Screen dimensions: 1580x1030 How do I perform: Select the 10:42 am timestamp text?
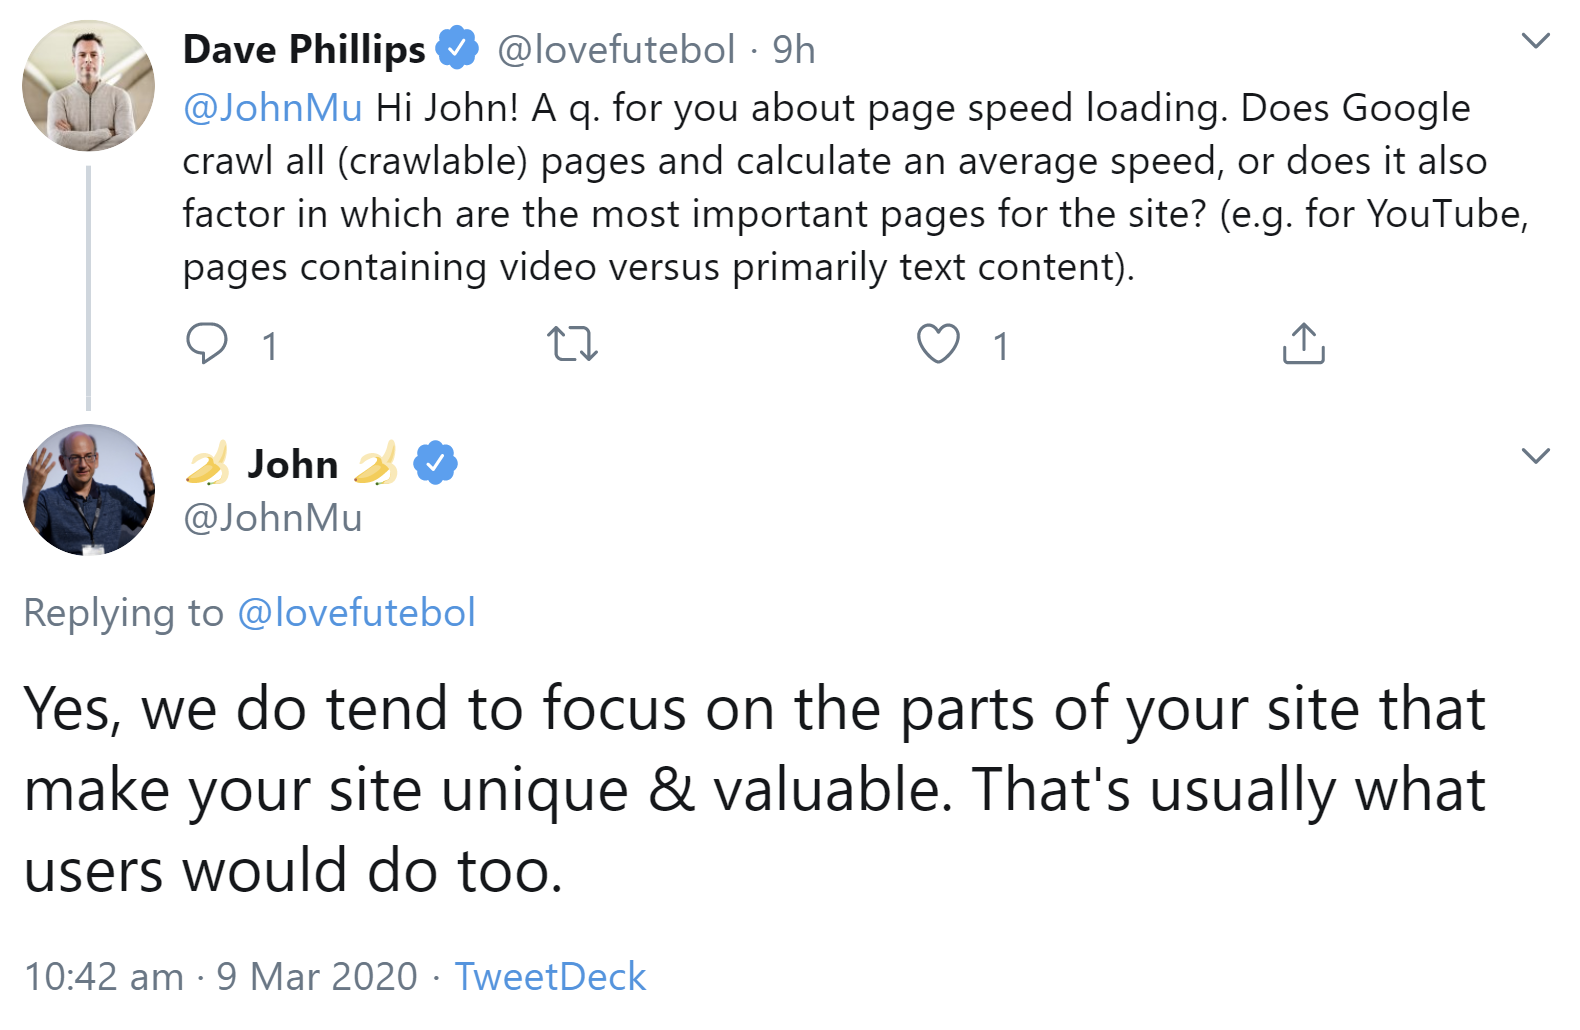98,976
